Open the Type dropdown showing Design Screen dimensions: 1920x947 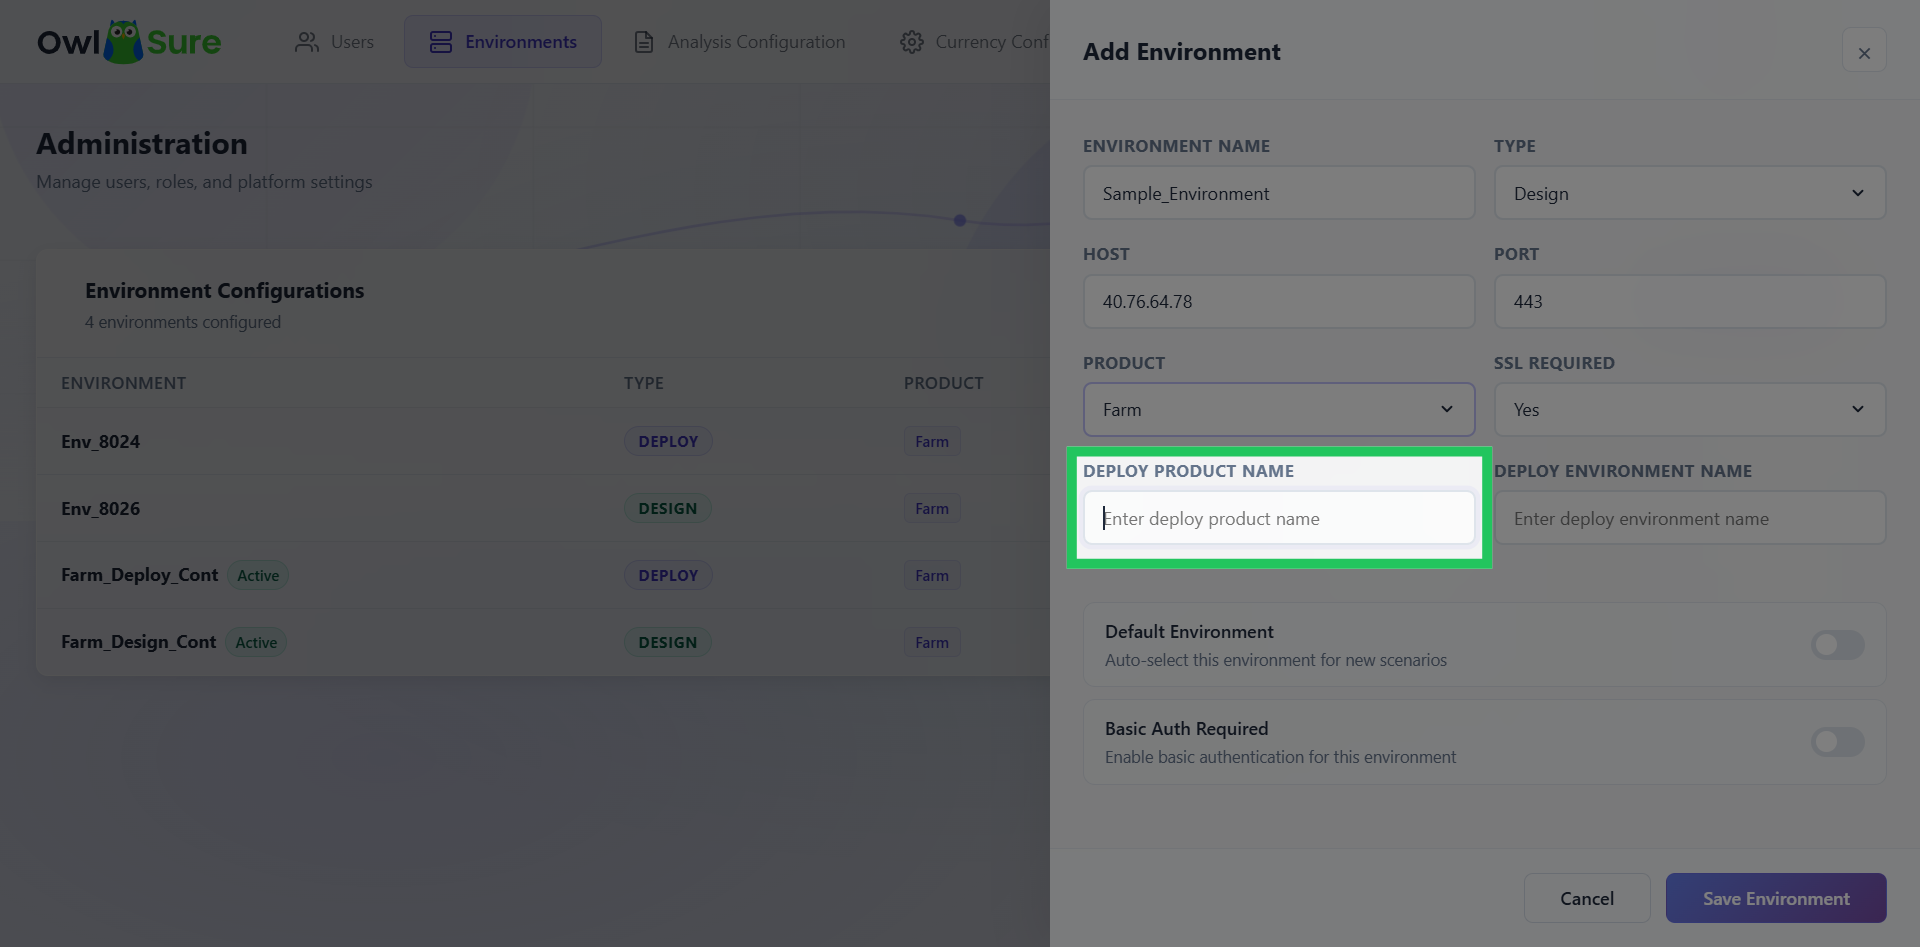1690,193
